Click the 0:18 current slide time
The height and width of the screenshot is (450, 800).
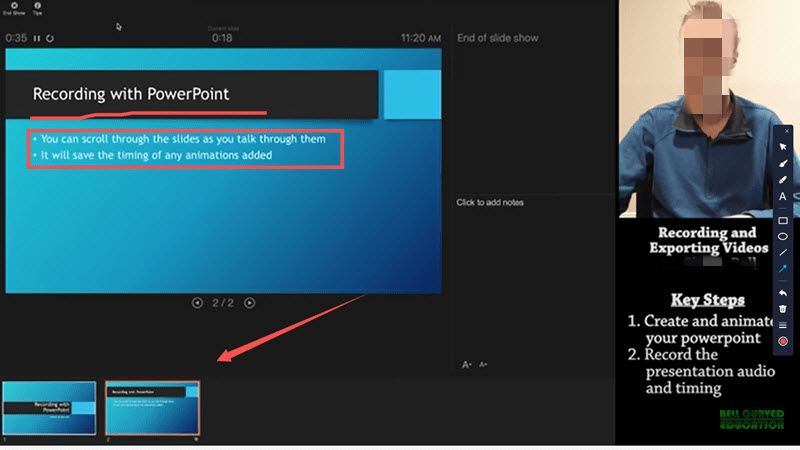(x=222, y=38)
